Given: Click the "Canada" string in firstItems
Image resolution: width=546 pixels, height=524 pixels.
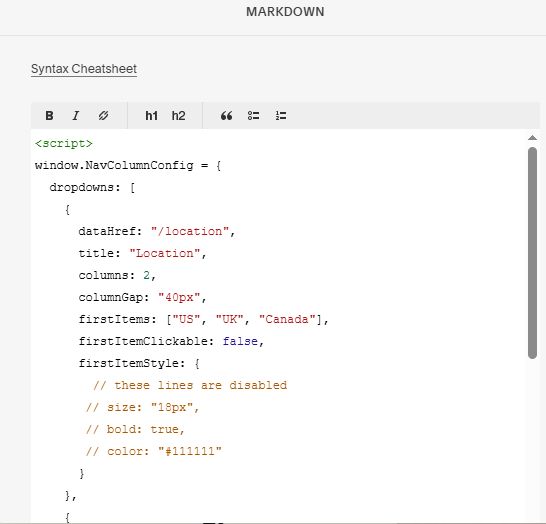Looking at the screenshot, I should coord(287,319).
